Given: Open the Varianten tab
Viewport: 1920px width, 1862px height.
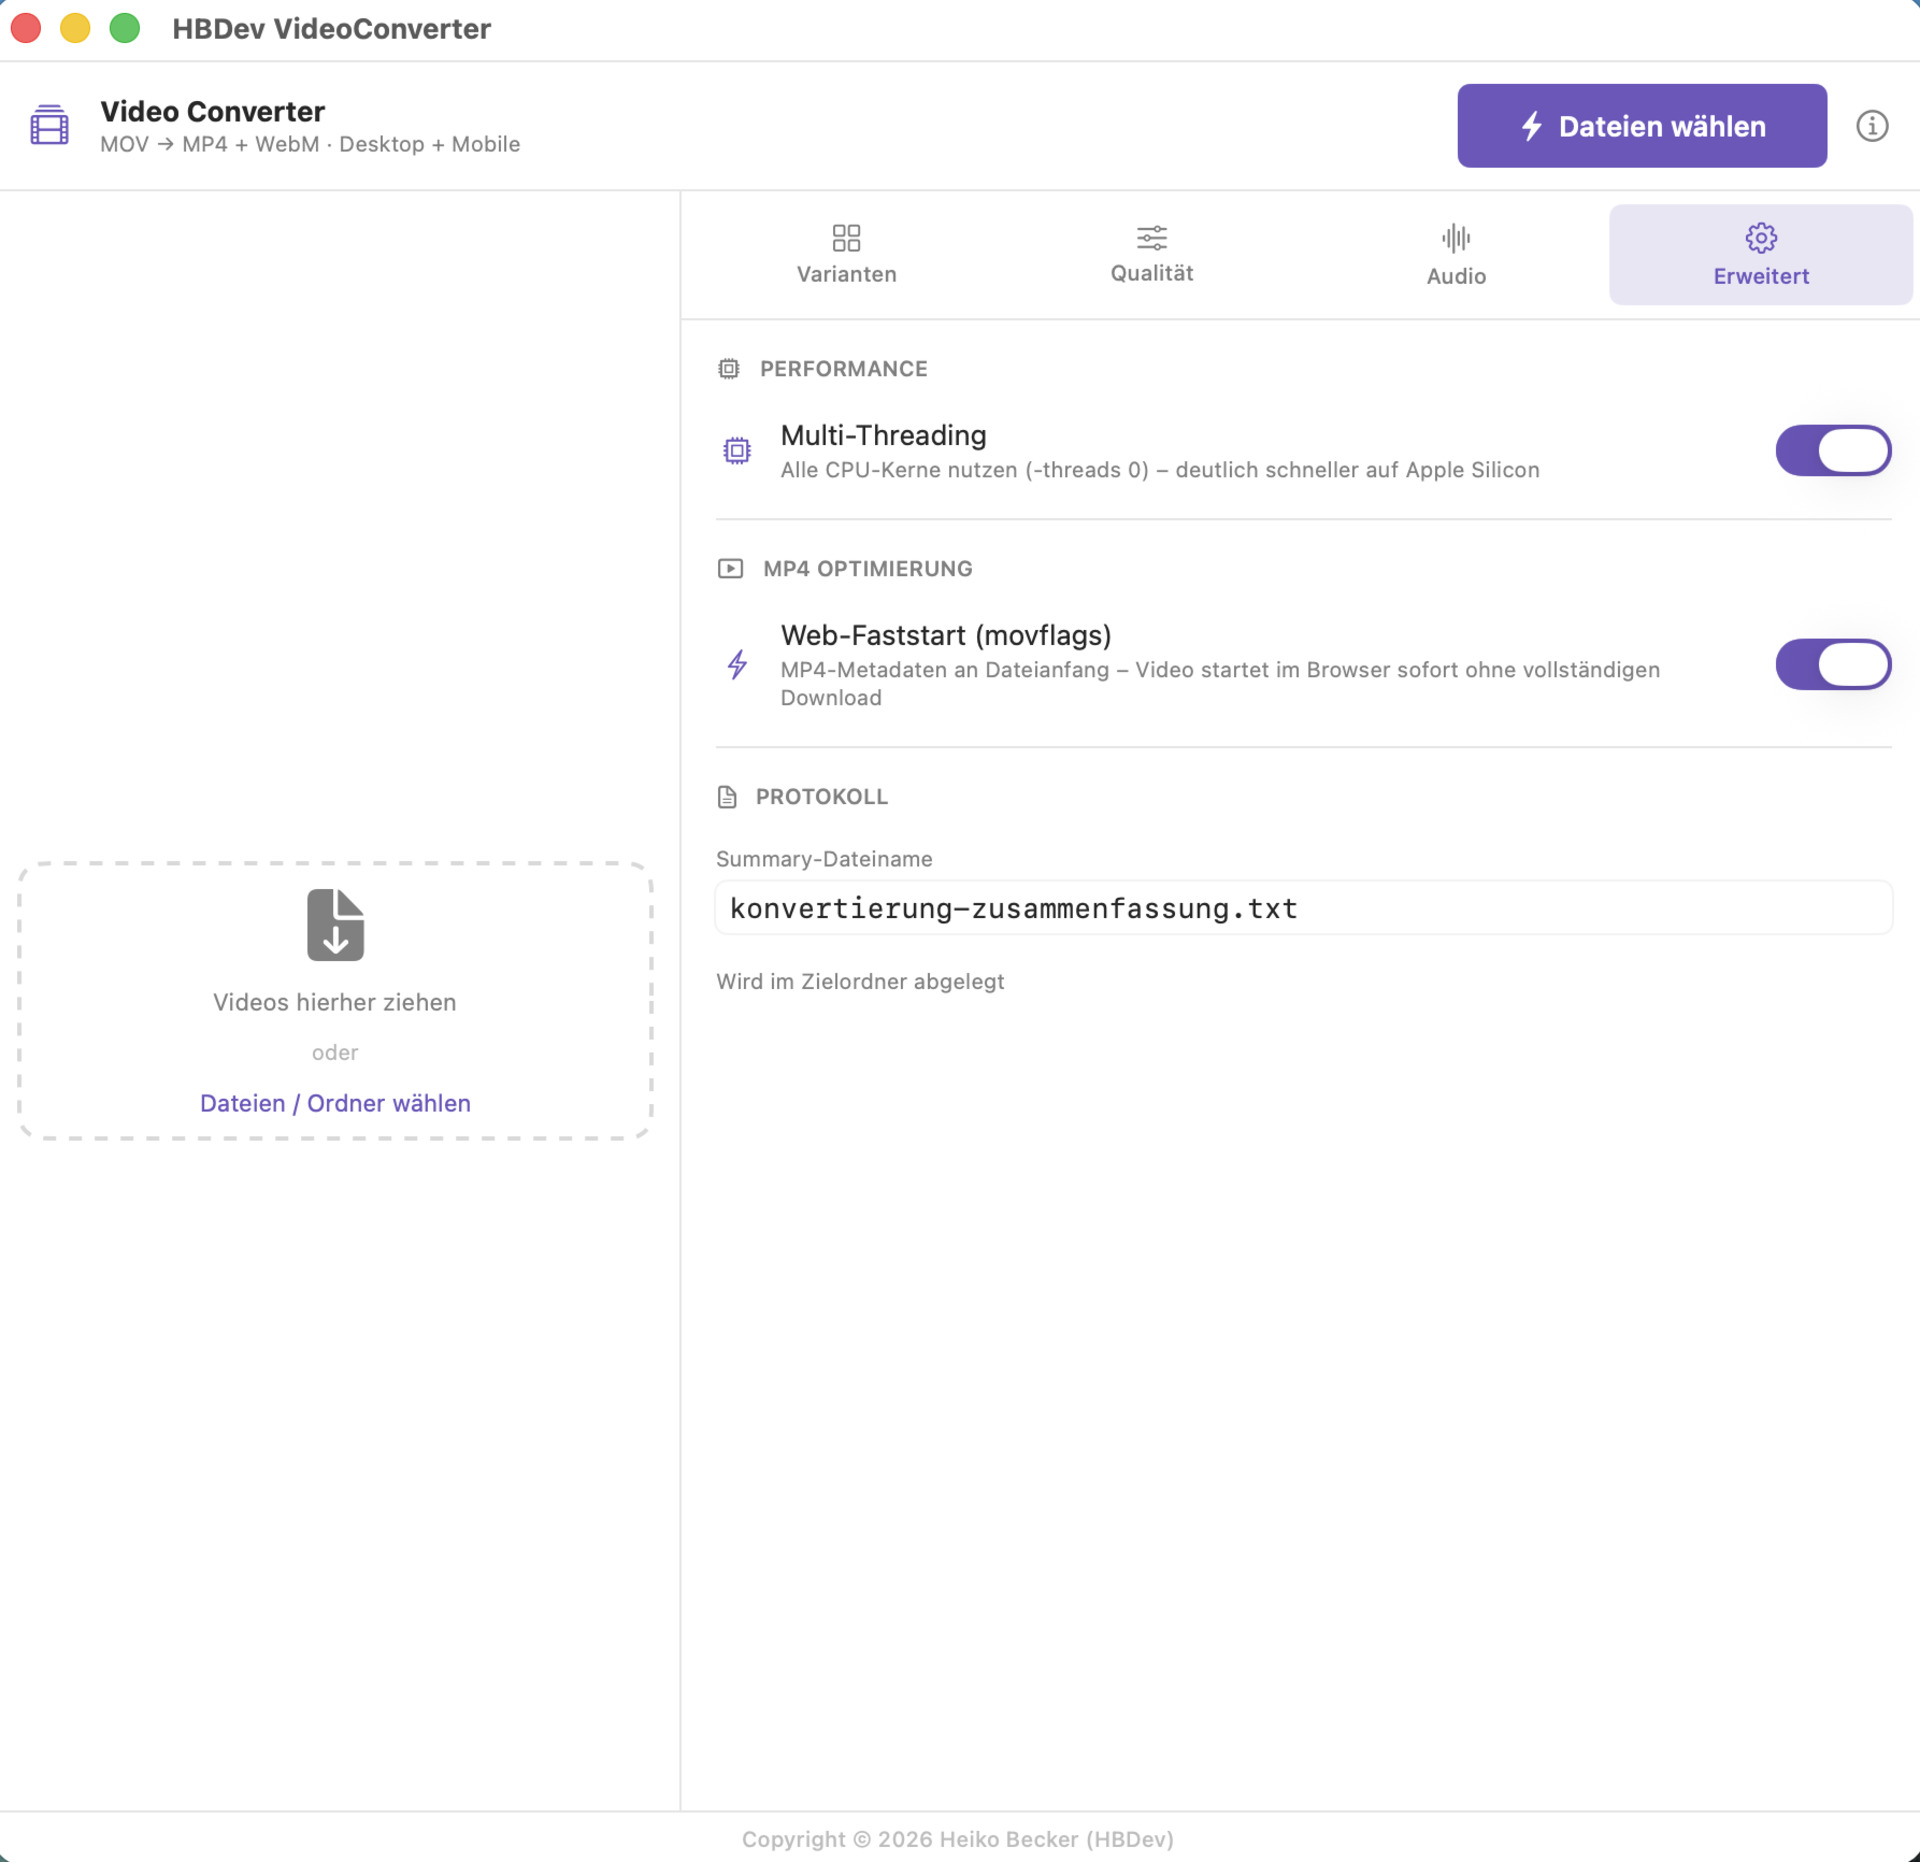Looking at the screenshot, I should 846,255.
